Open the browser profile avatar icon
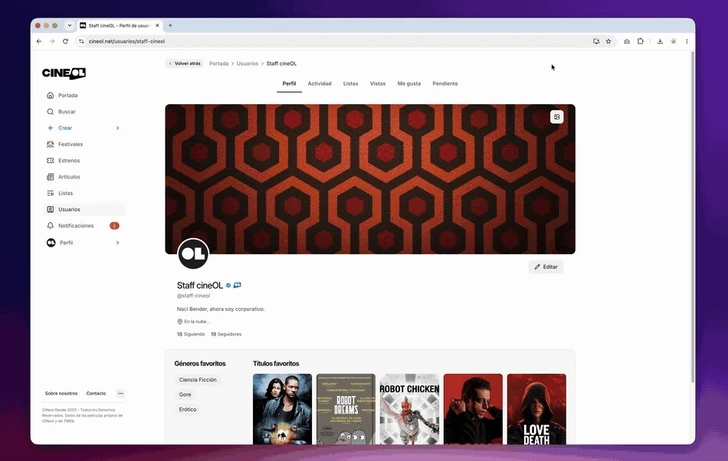728x461 pixels. pyautogui.click(x=673, y=41)
